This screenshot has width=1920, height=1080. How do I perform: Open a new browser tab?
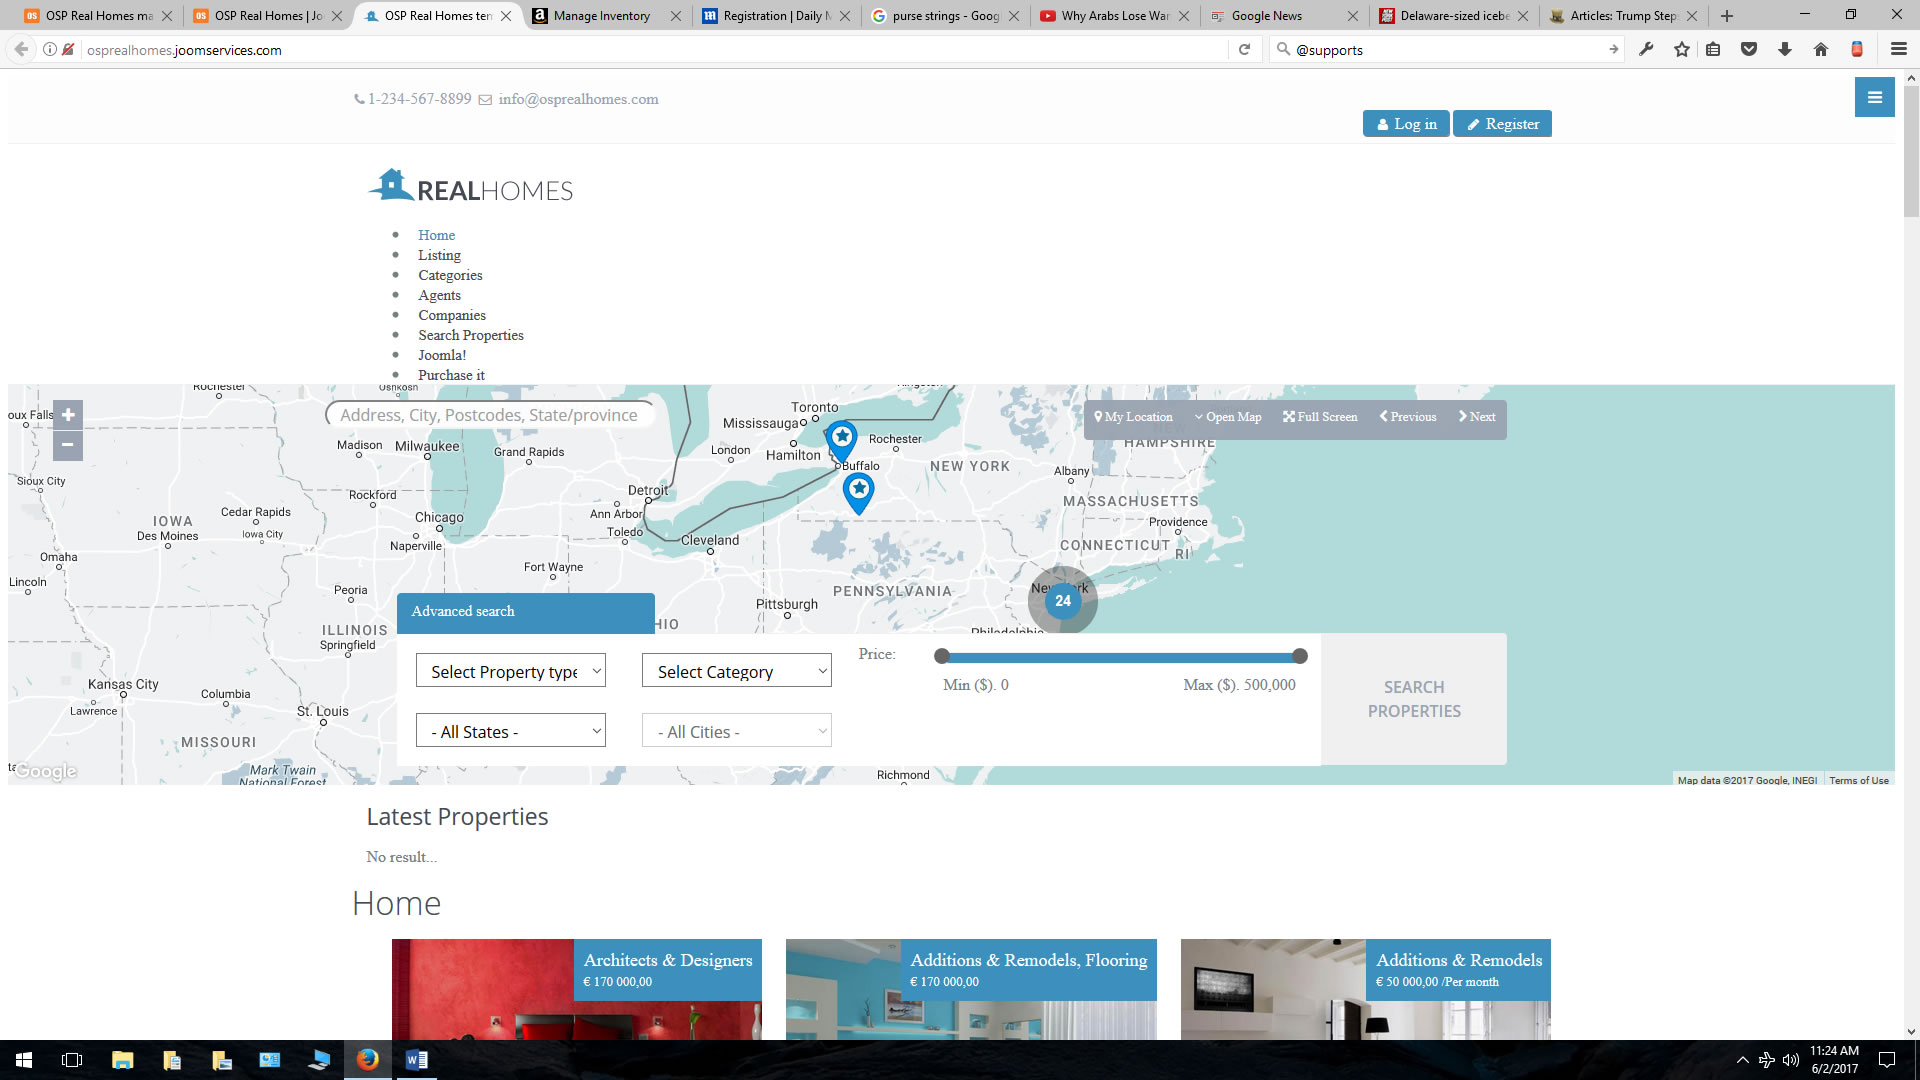(x=1727, y=16)
